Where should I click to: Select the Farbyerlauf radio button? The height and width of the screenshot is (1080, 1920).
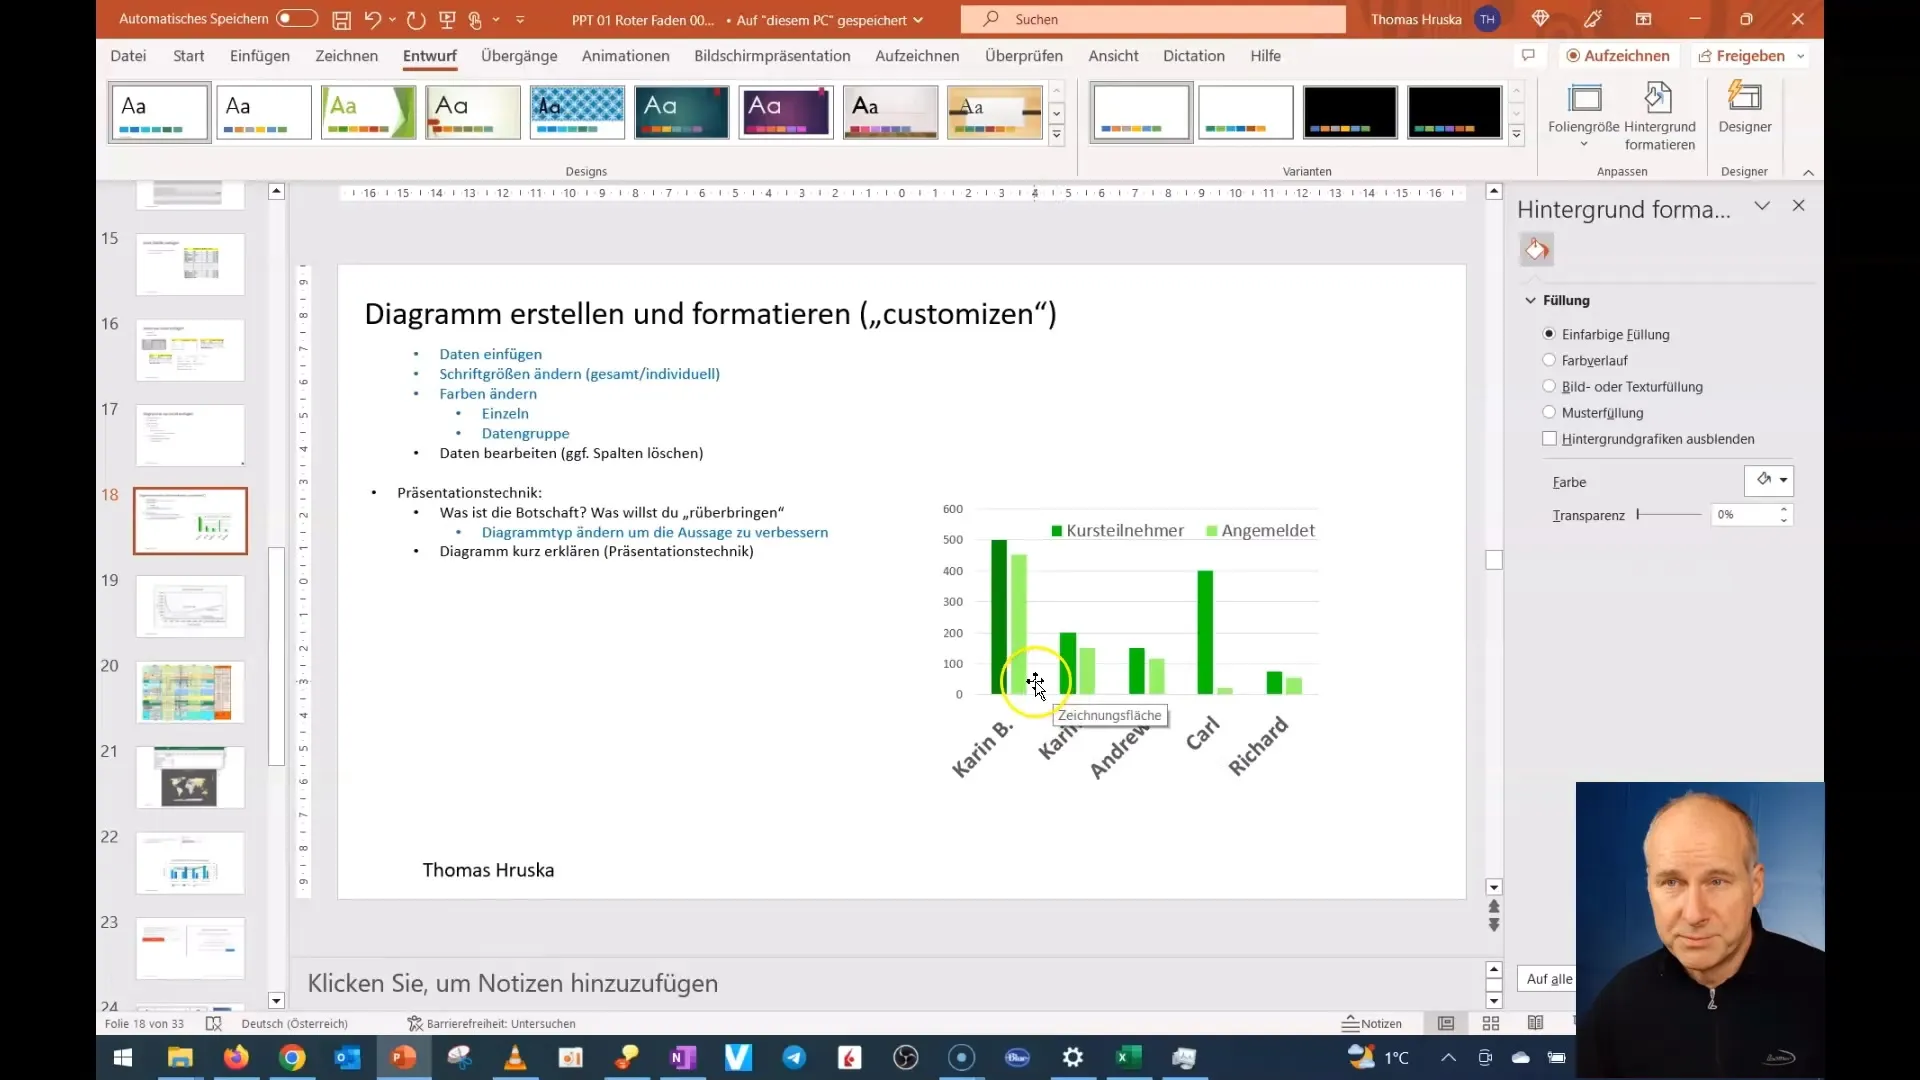pos(1551,359)
